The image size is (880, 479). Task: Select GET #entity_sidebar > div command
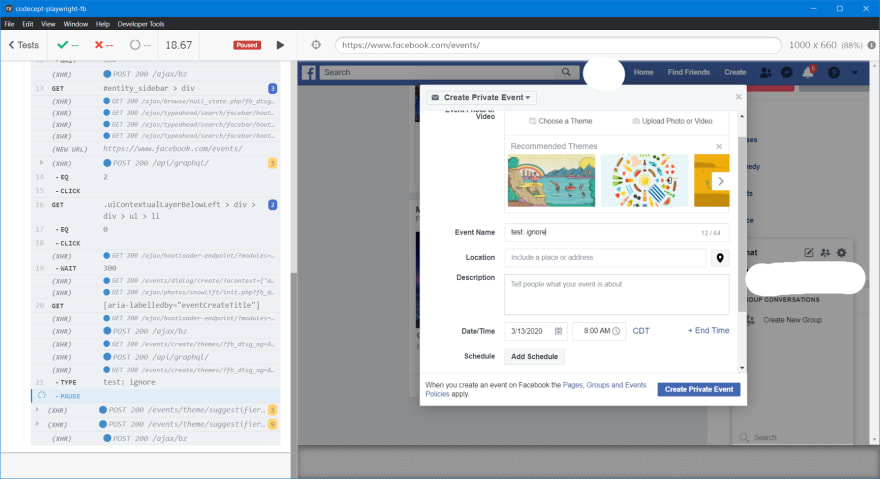point(155,88)
